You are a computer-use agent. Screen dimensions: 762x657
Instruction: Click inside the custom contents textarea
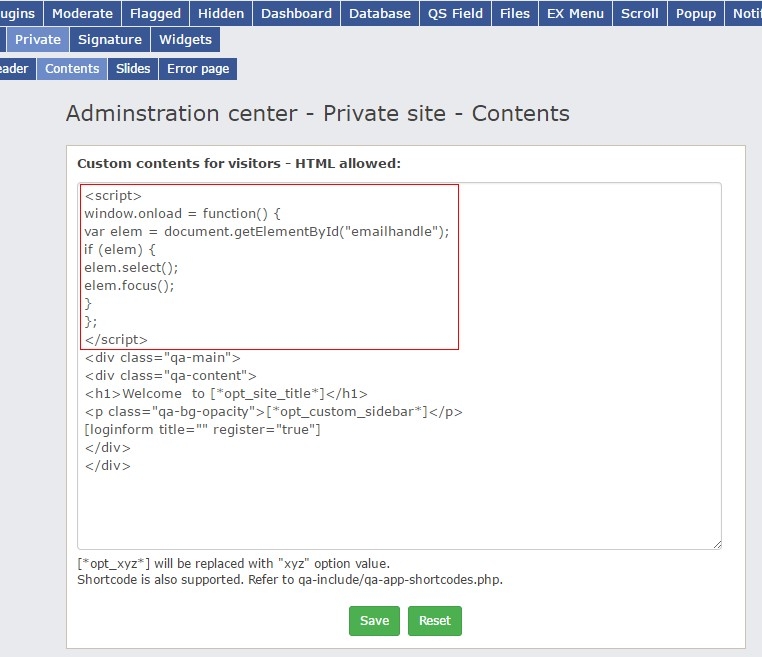pos(400,500)
